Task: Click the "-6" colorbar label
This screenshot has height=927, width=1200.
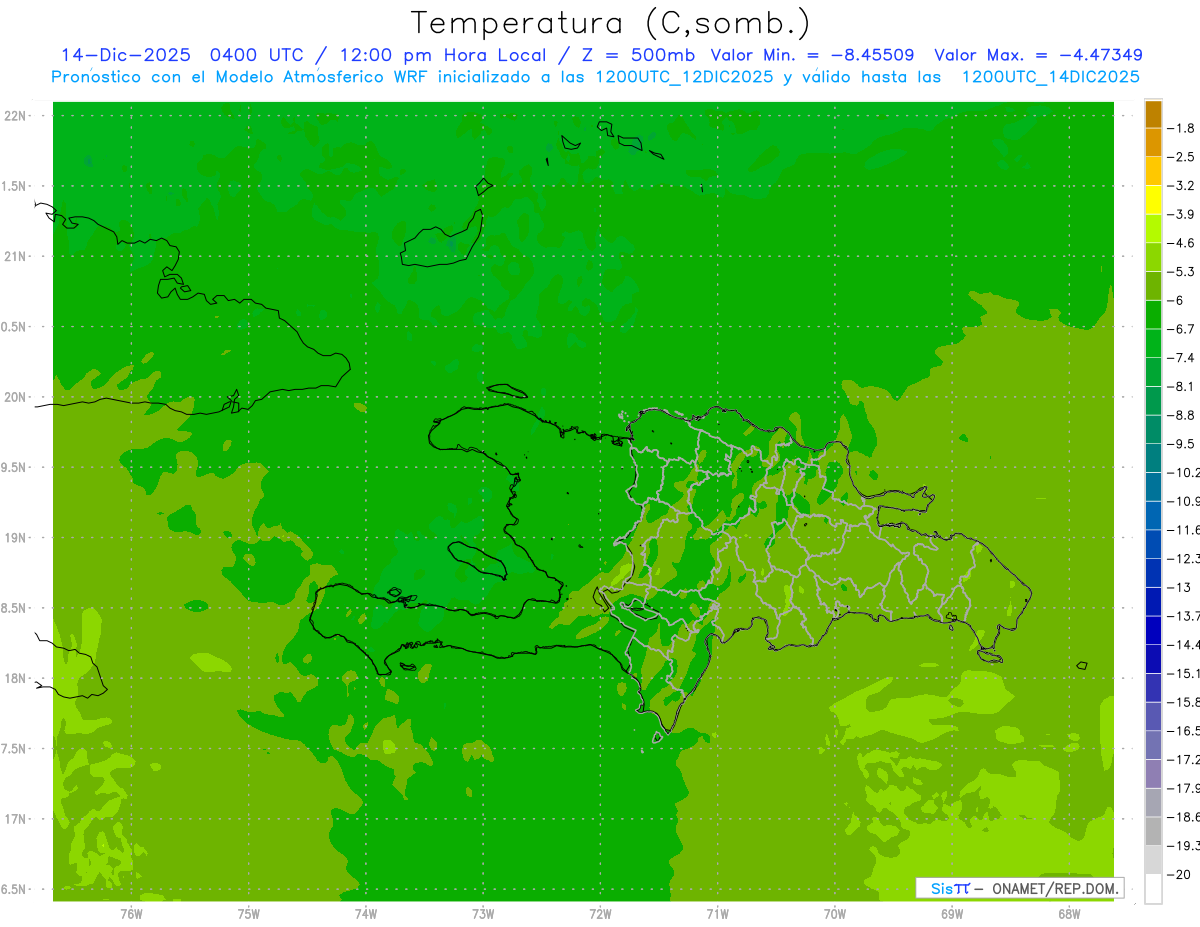Action: click(1177, 300)
